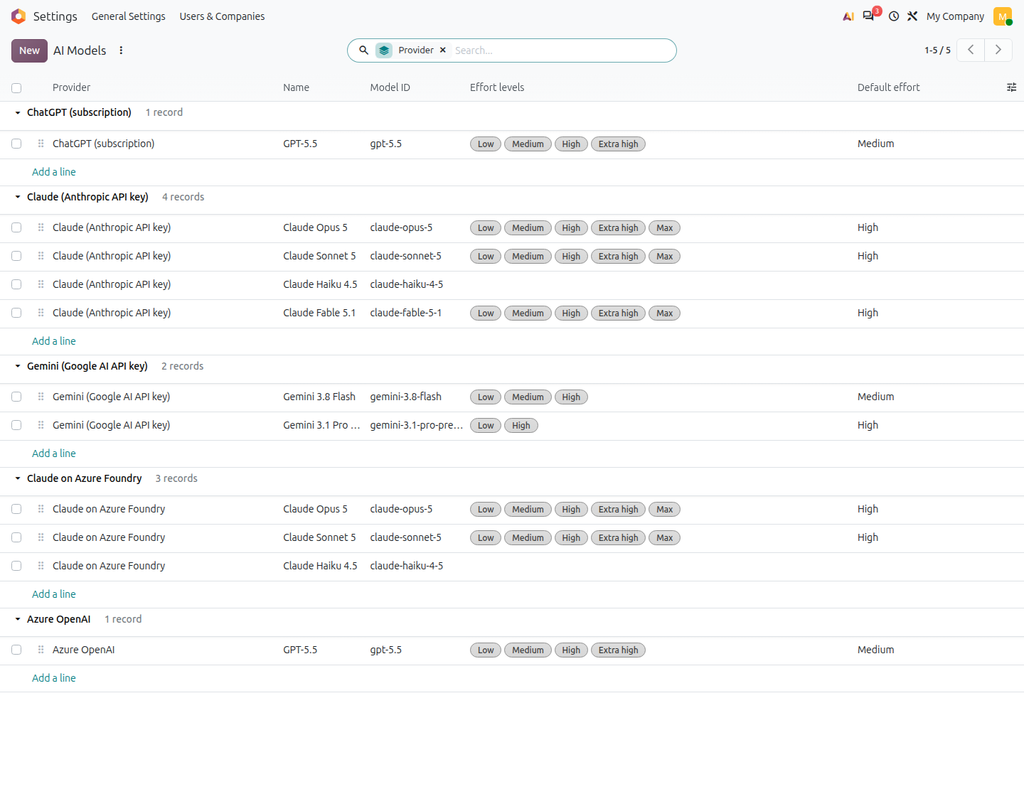Click drag handle on ChatGPT (subscription) GPT-5.5 row
Image resolution: width=1024 pixels, height=789 pixels.
(40, 144)
